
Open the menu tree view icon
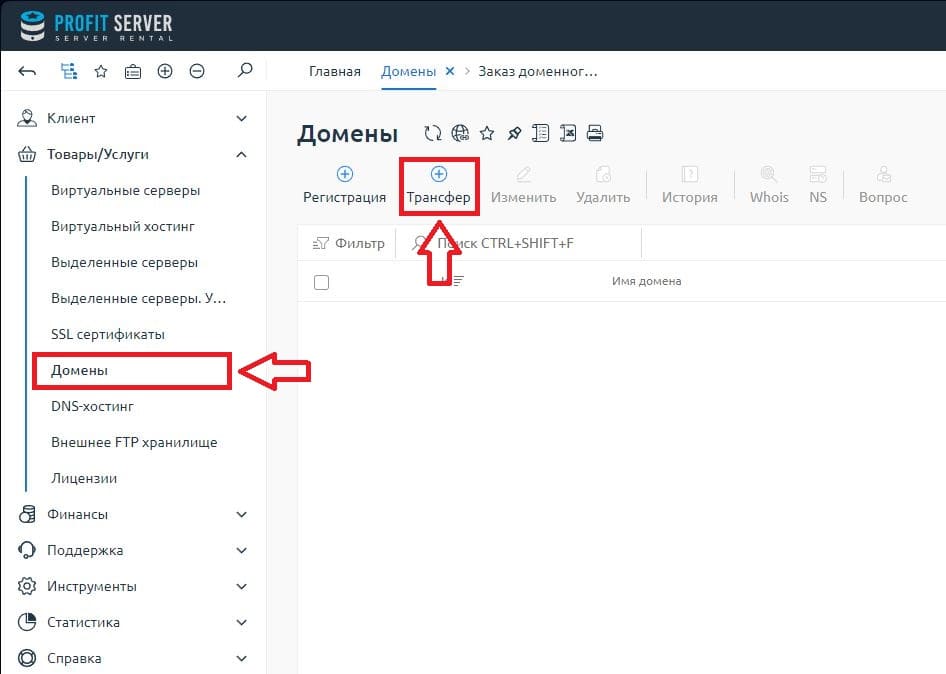tap(69, 71)
